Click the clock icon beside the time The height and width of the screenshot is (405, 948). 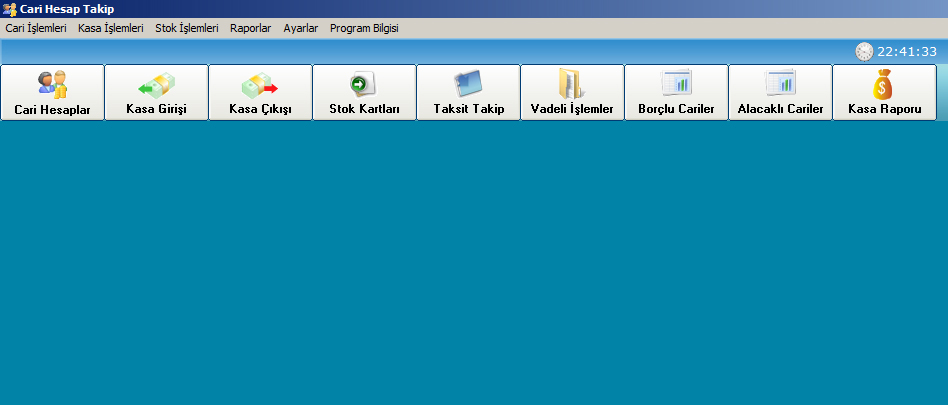click(x=865, y=52)
